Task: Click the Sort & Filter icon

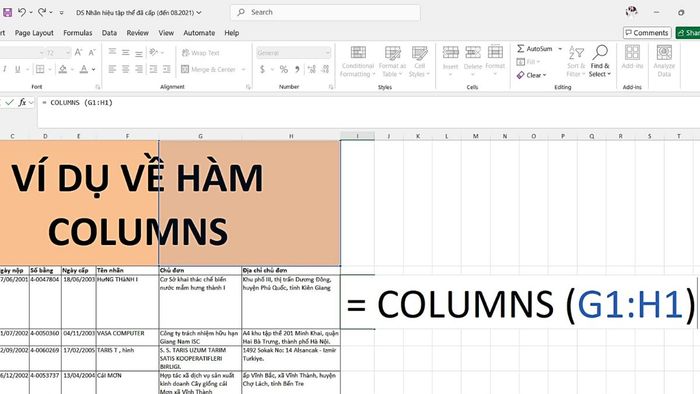Action: 576,53
